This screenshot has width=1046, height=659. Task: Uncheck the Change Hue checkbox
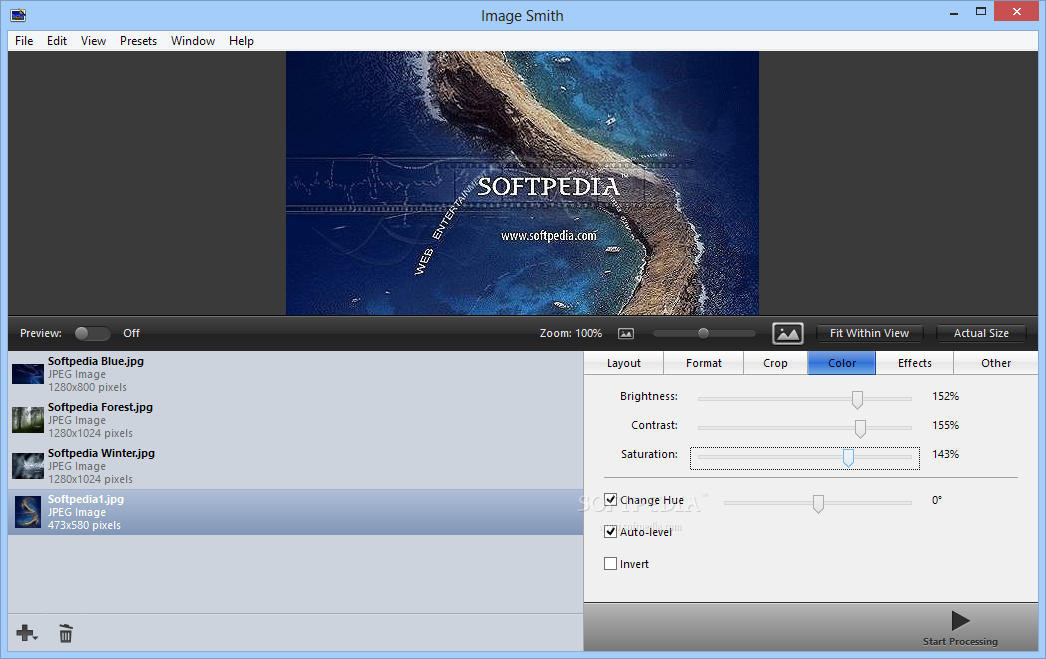pos(610,500)
